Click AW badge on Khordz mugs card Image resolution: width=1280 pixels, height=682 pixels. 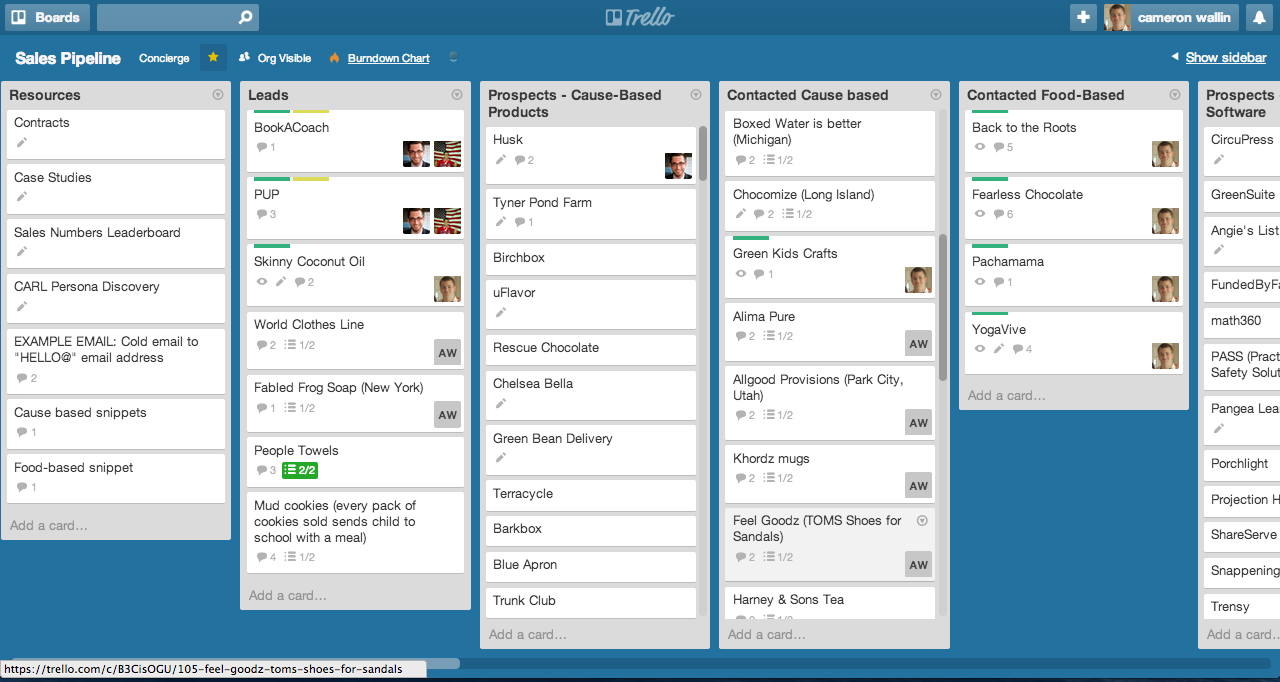pyautogui.click(x=918, y=486)
